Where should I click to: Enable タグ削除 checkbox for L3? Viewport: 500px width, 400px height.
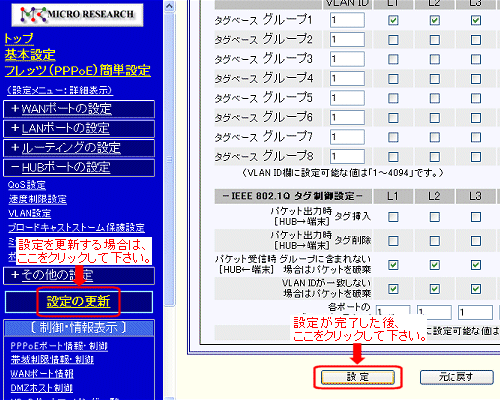pyautogui.click(x=476, y=241)
